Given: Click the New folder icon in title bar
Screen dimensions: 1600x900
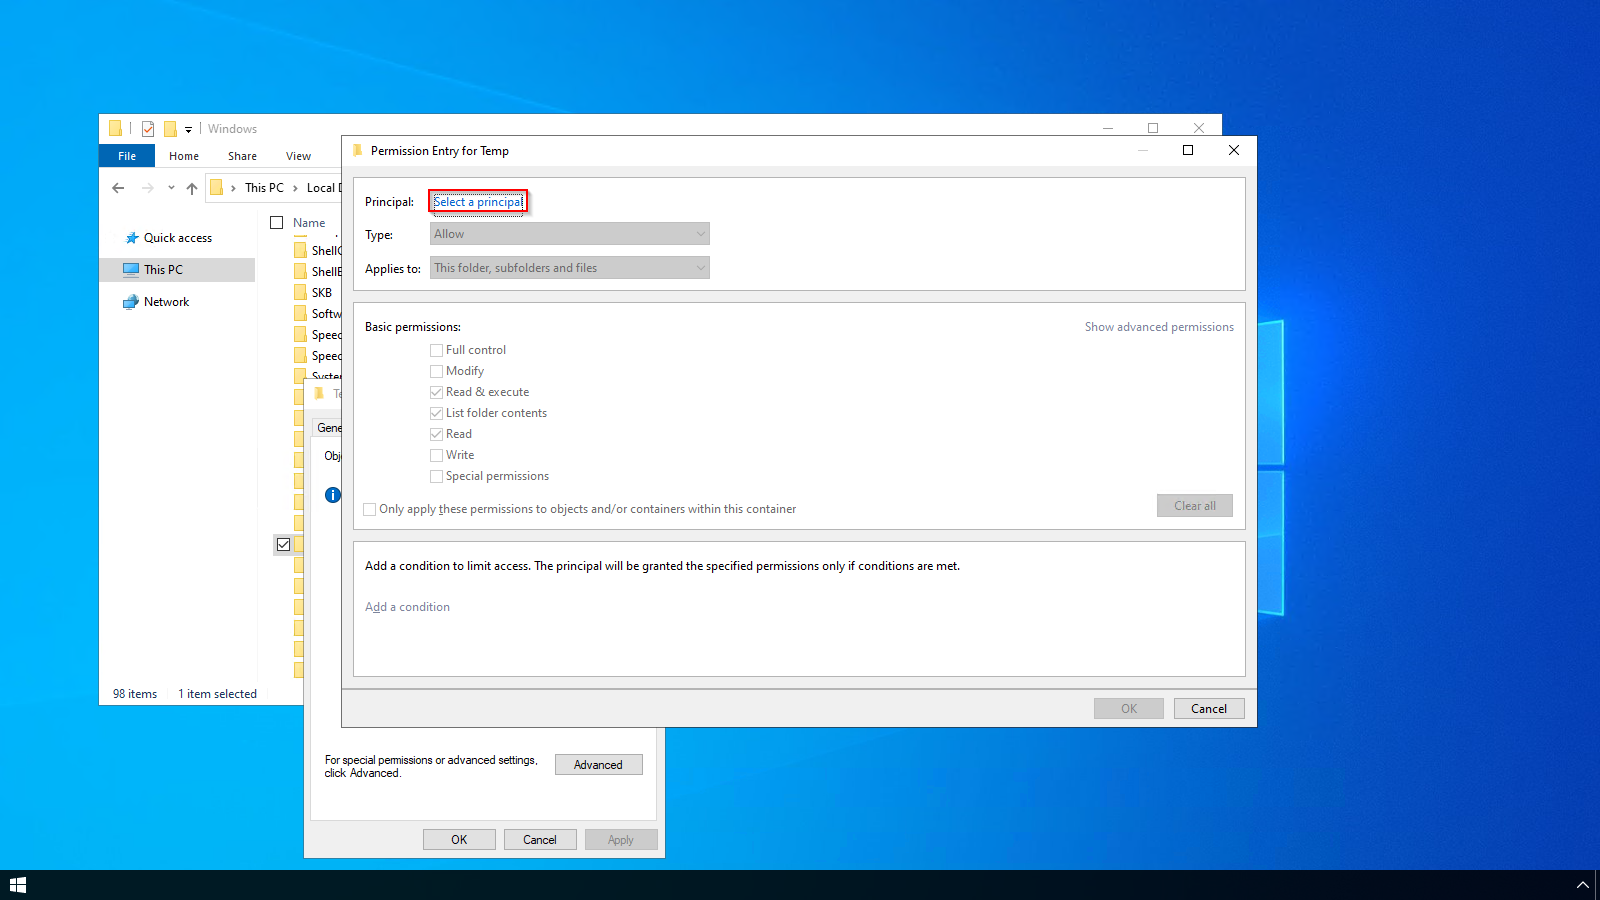Looking at the screenshot, I should pos(170,129).
